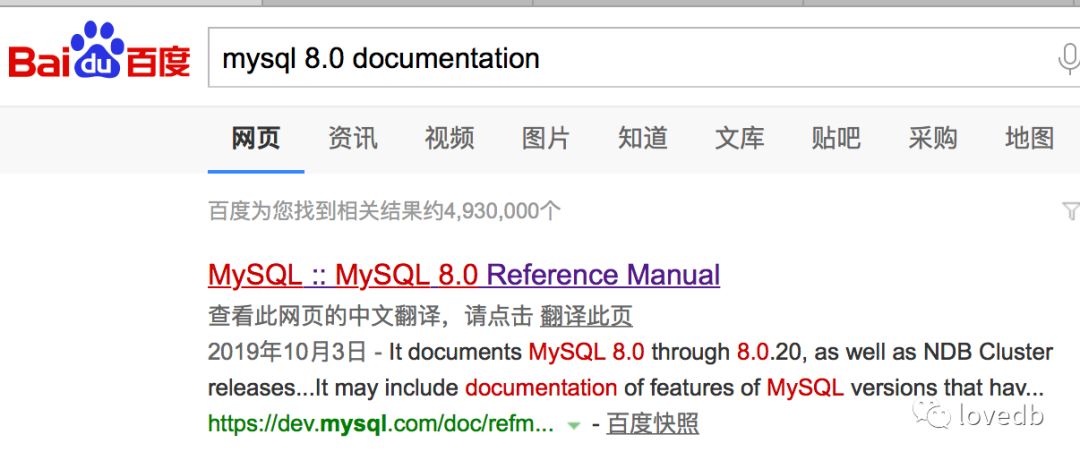The image size is (1080, 460).
Task: Open MySQL 8.0 Reference Manual result link
Action: click(x=464, y=275)
